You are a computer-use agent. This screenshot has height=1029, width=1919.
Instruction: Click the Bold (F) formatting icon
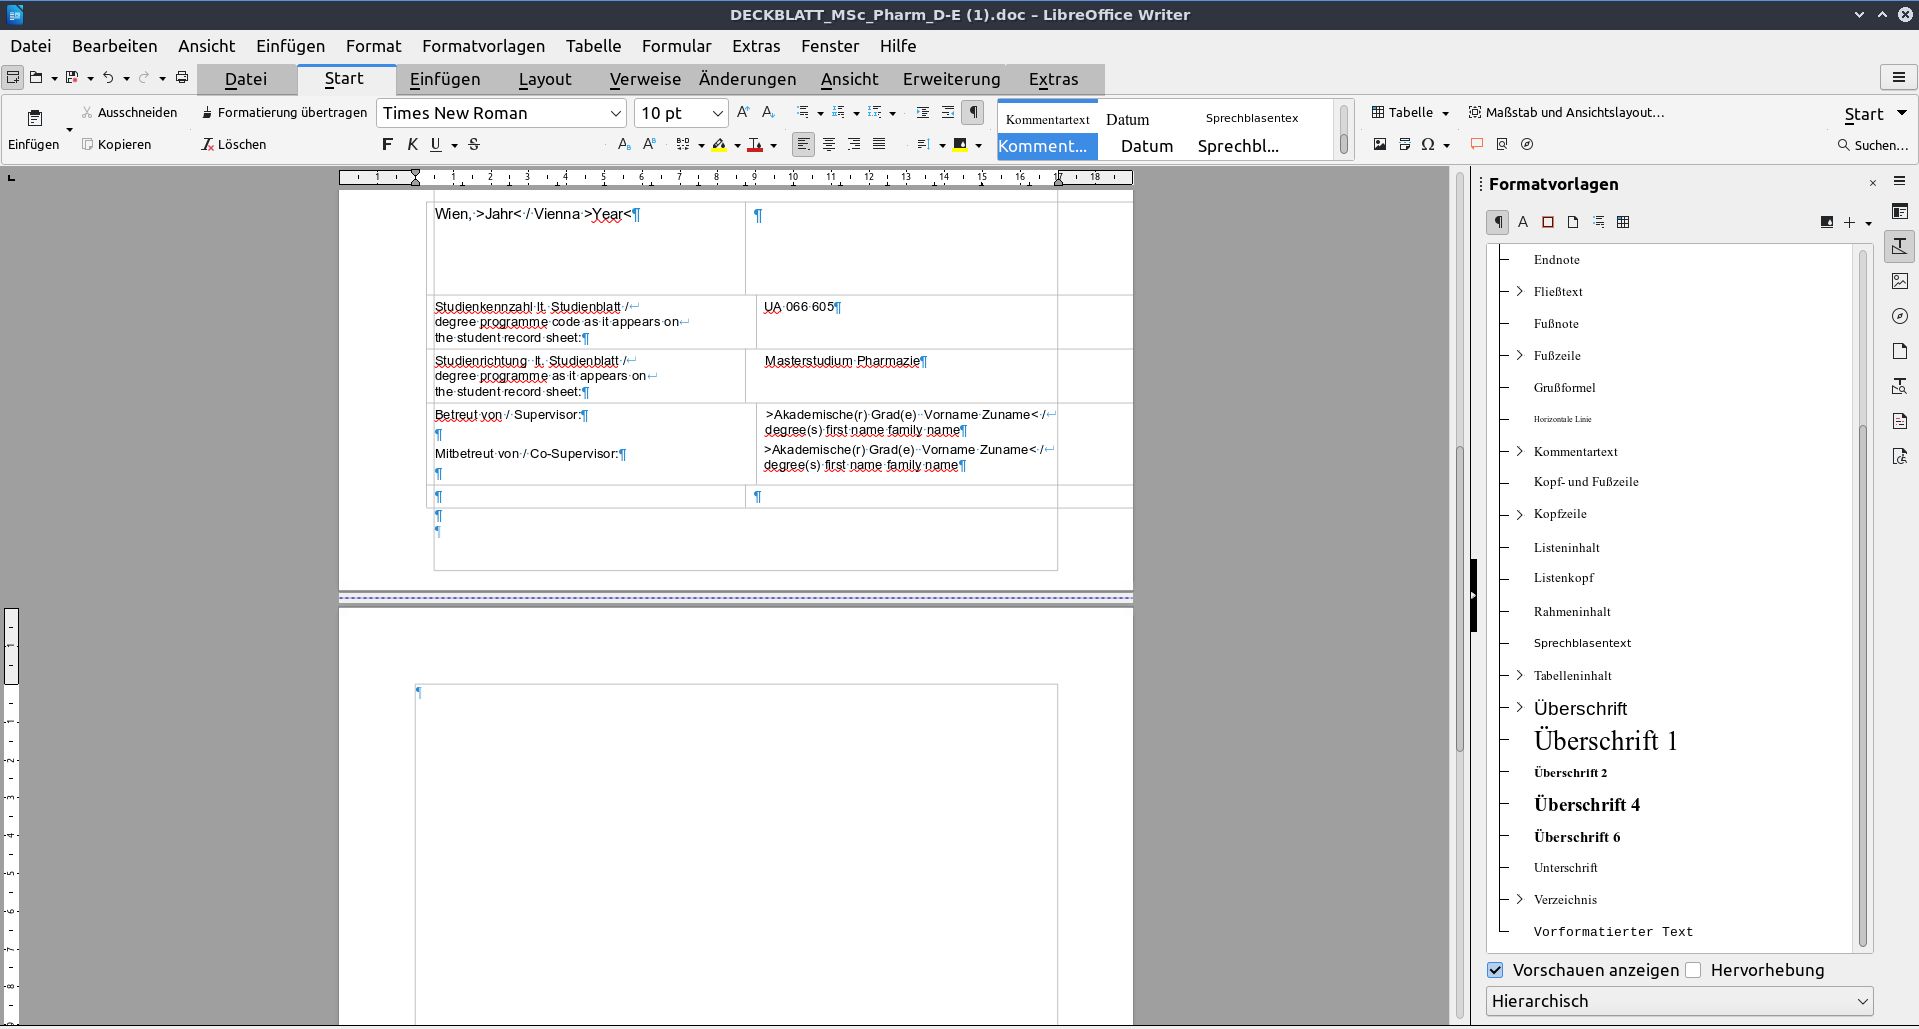pyautogui.click(x=387, y=145)
